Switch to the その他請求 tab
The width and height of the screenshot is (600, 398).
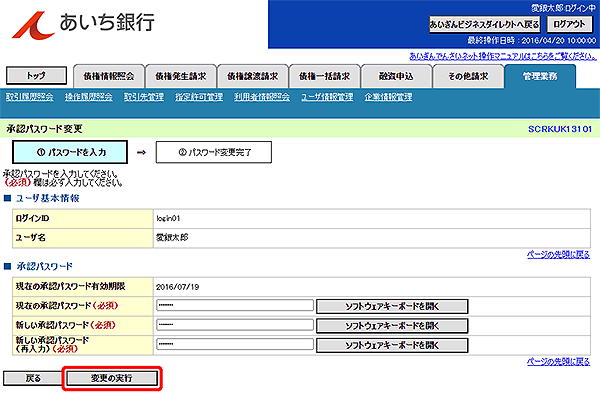(468, 77)
